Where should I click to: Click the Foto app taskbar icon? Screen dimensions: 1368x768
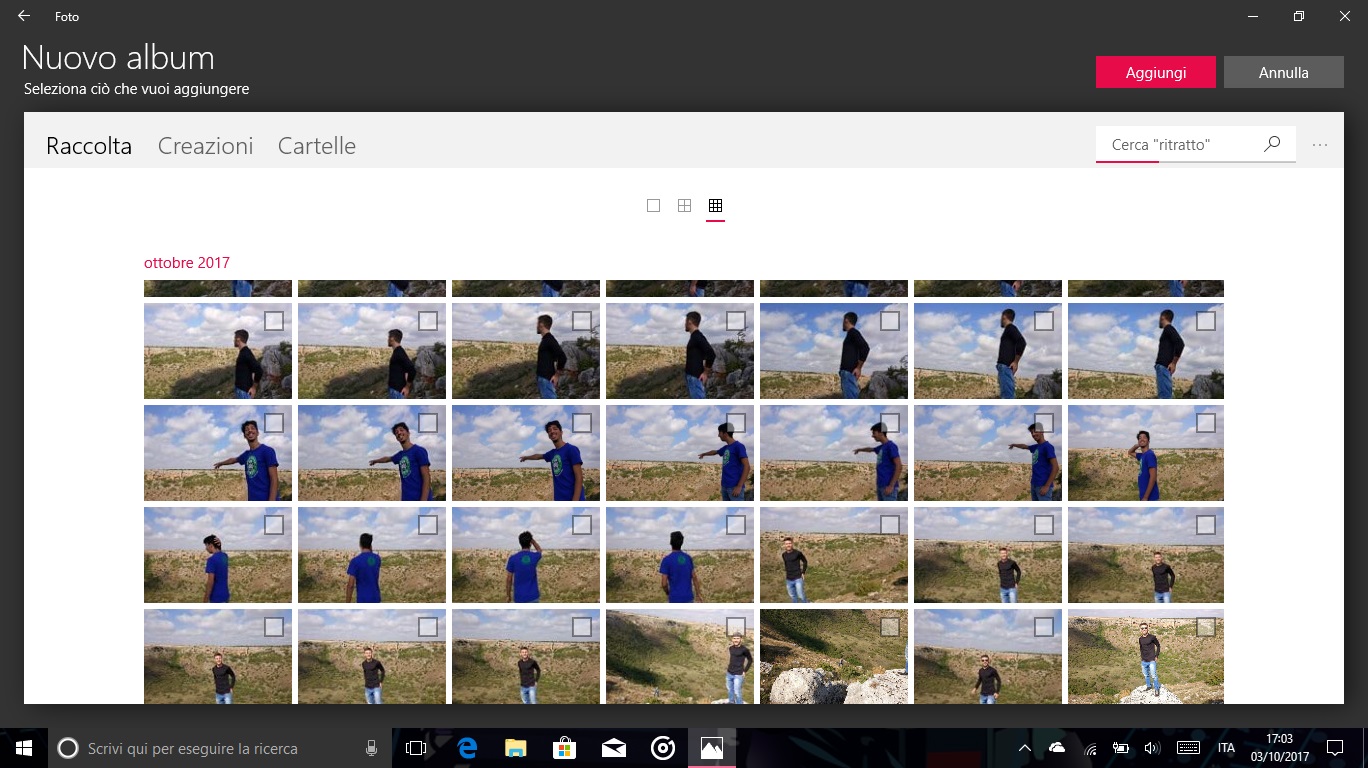(x=711, y=748)
